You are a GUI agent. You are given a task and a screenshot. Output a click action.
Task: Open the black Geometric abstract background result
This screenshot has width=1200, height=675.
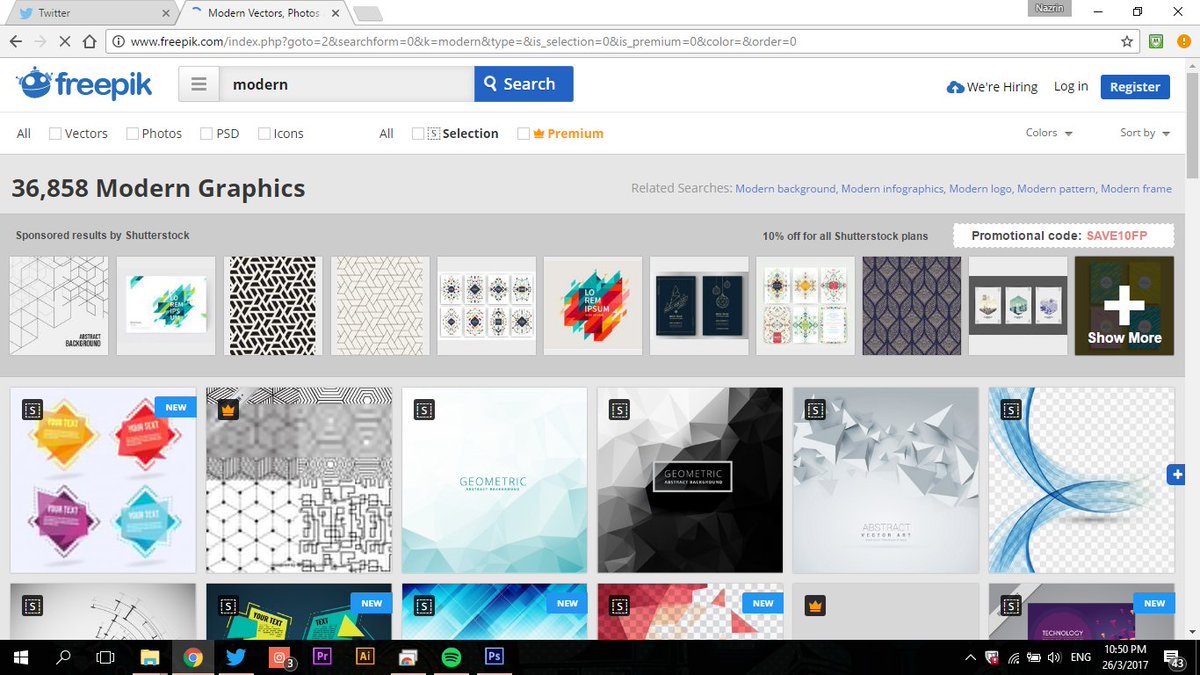pyautogui.click(x=690, y=480)
